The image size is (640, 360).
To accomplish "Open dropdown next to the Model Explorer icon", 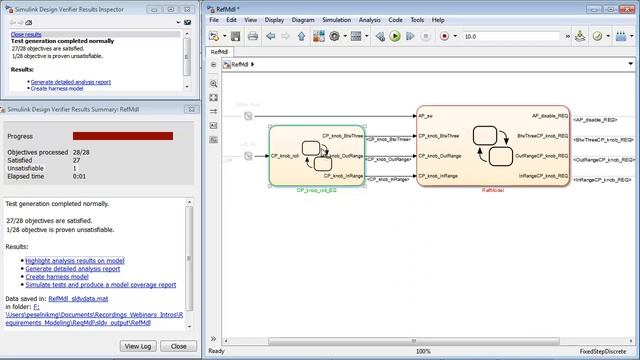I will tap(367, 36).
